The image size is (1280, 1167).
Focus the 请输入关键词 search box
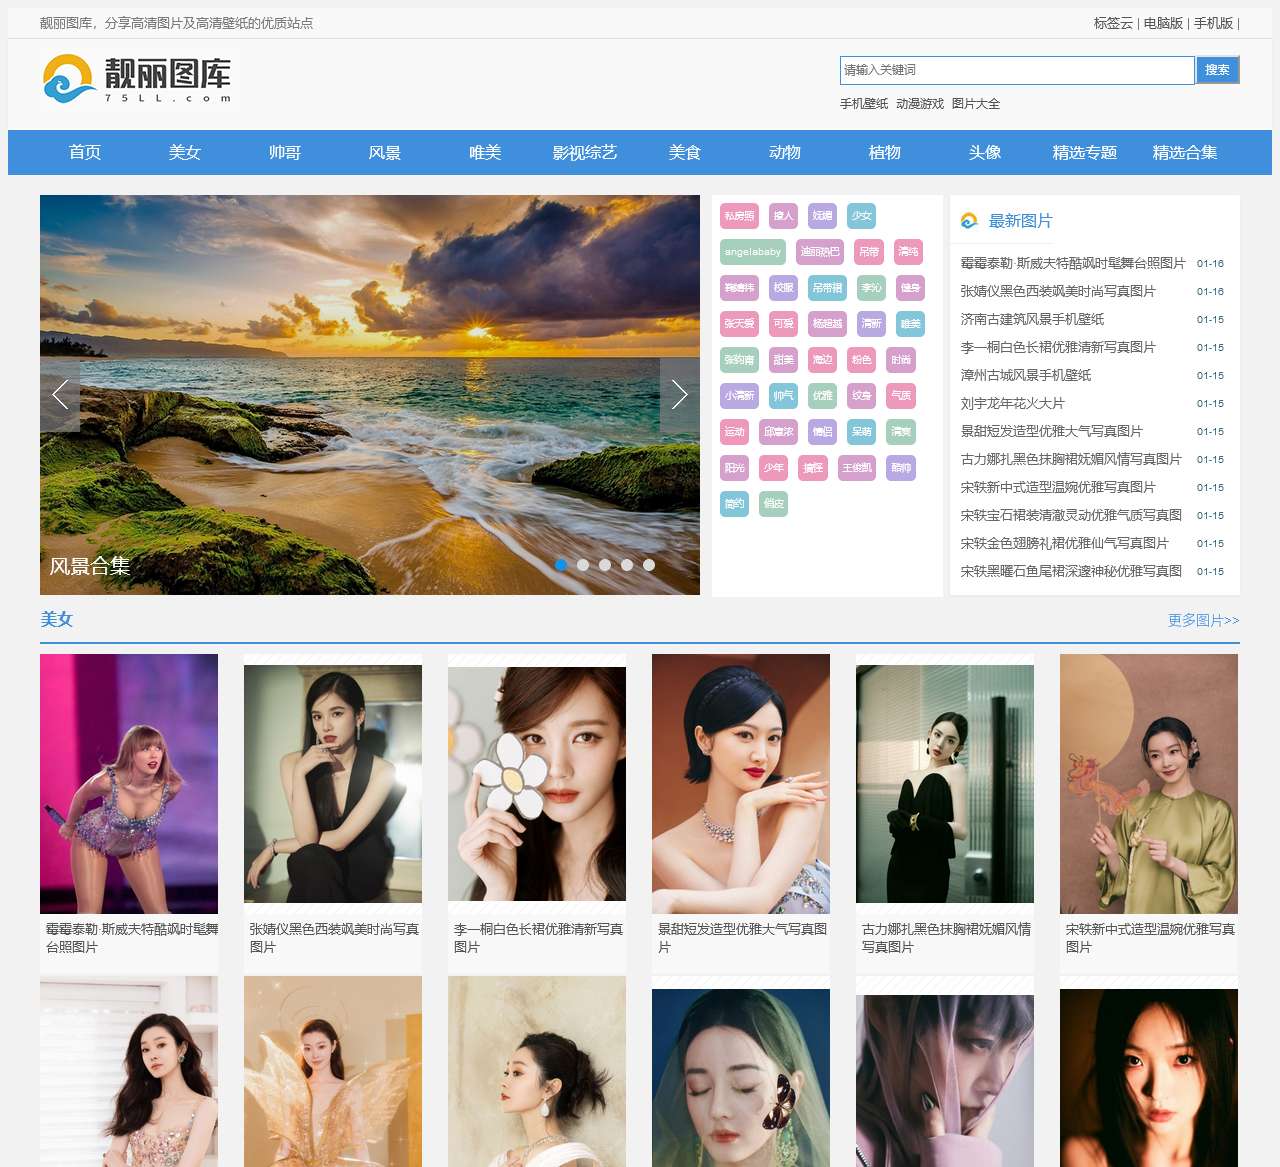(1017, 70)
